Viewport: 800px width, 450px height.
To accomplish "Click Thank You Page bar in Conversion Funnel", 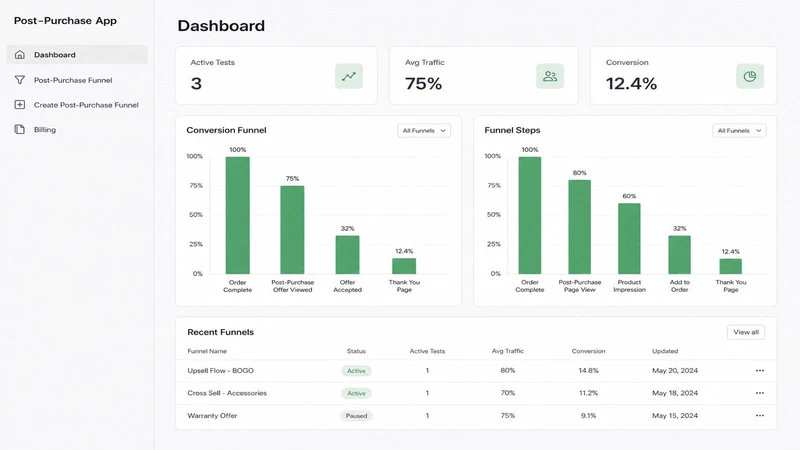I will click(404, 266).
